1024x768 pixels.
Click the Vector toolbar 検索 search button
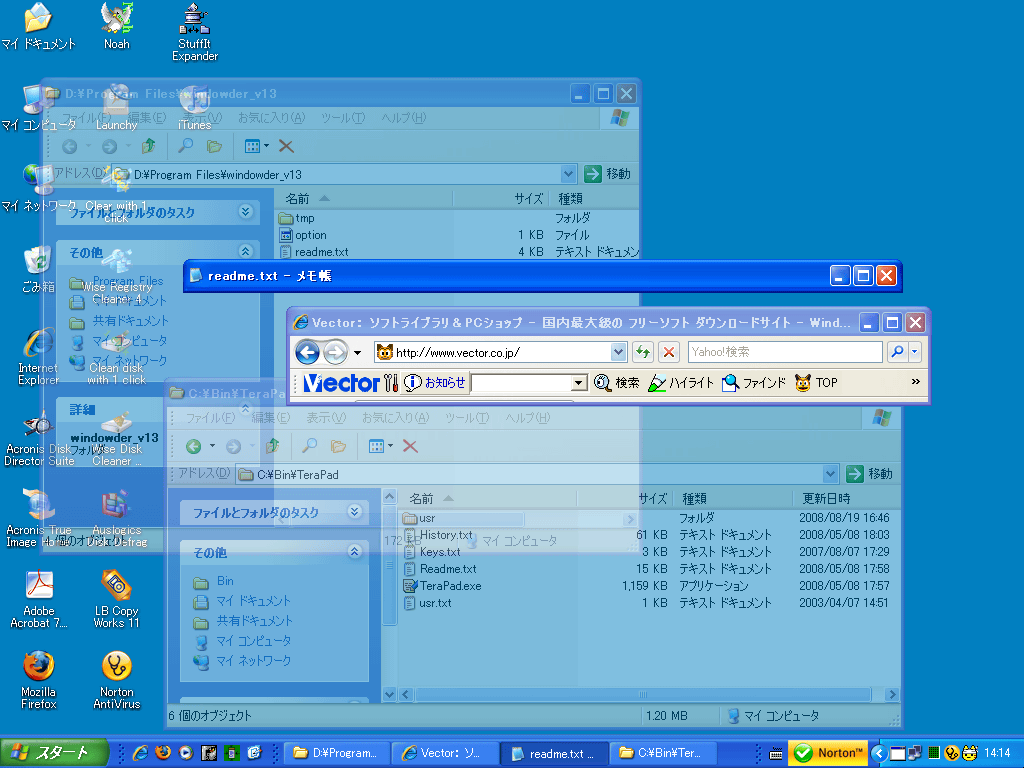point(616,383)
